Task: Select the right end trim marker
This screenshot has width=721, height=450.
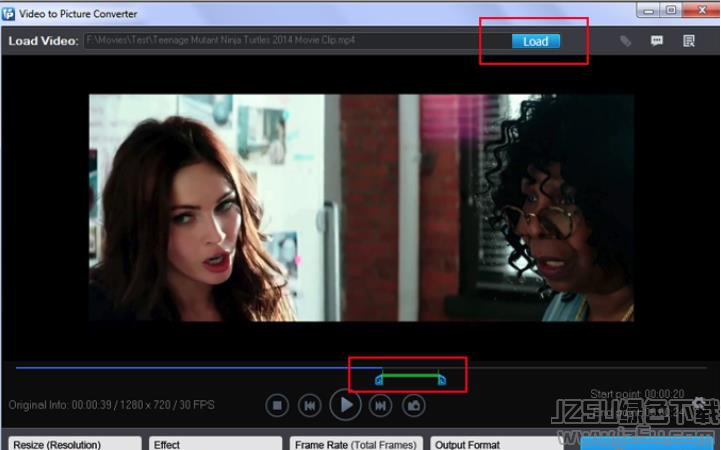Action: [441, 380]
